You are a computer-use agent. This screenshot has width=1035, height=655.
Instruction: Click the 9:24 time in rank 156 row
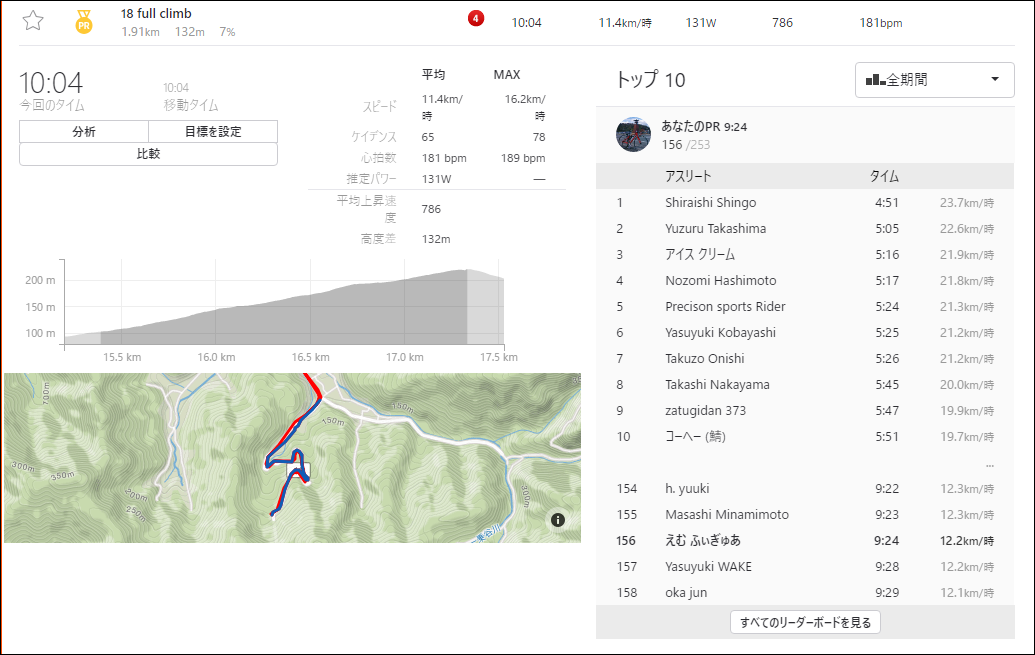[886, 541]
